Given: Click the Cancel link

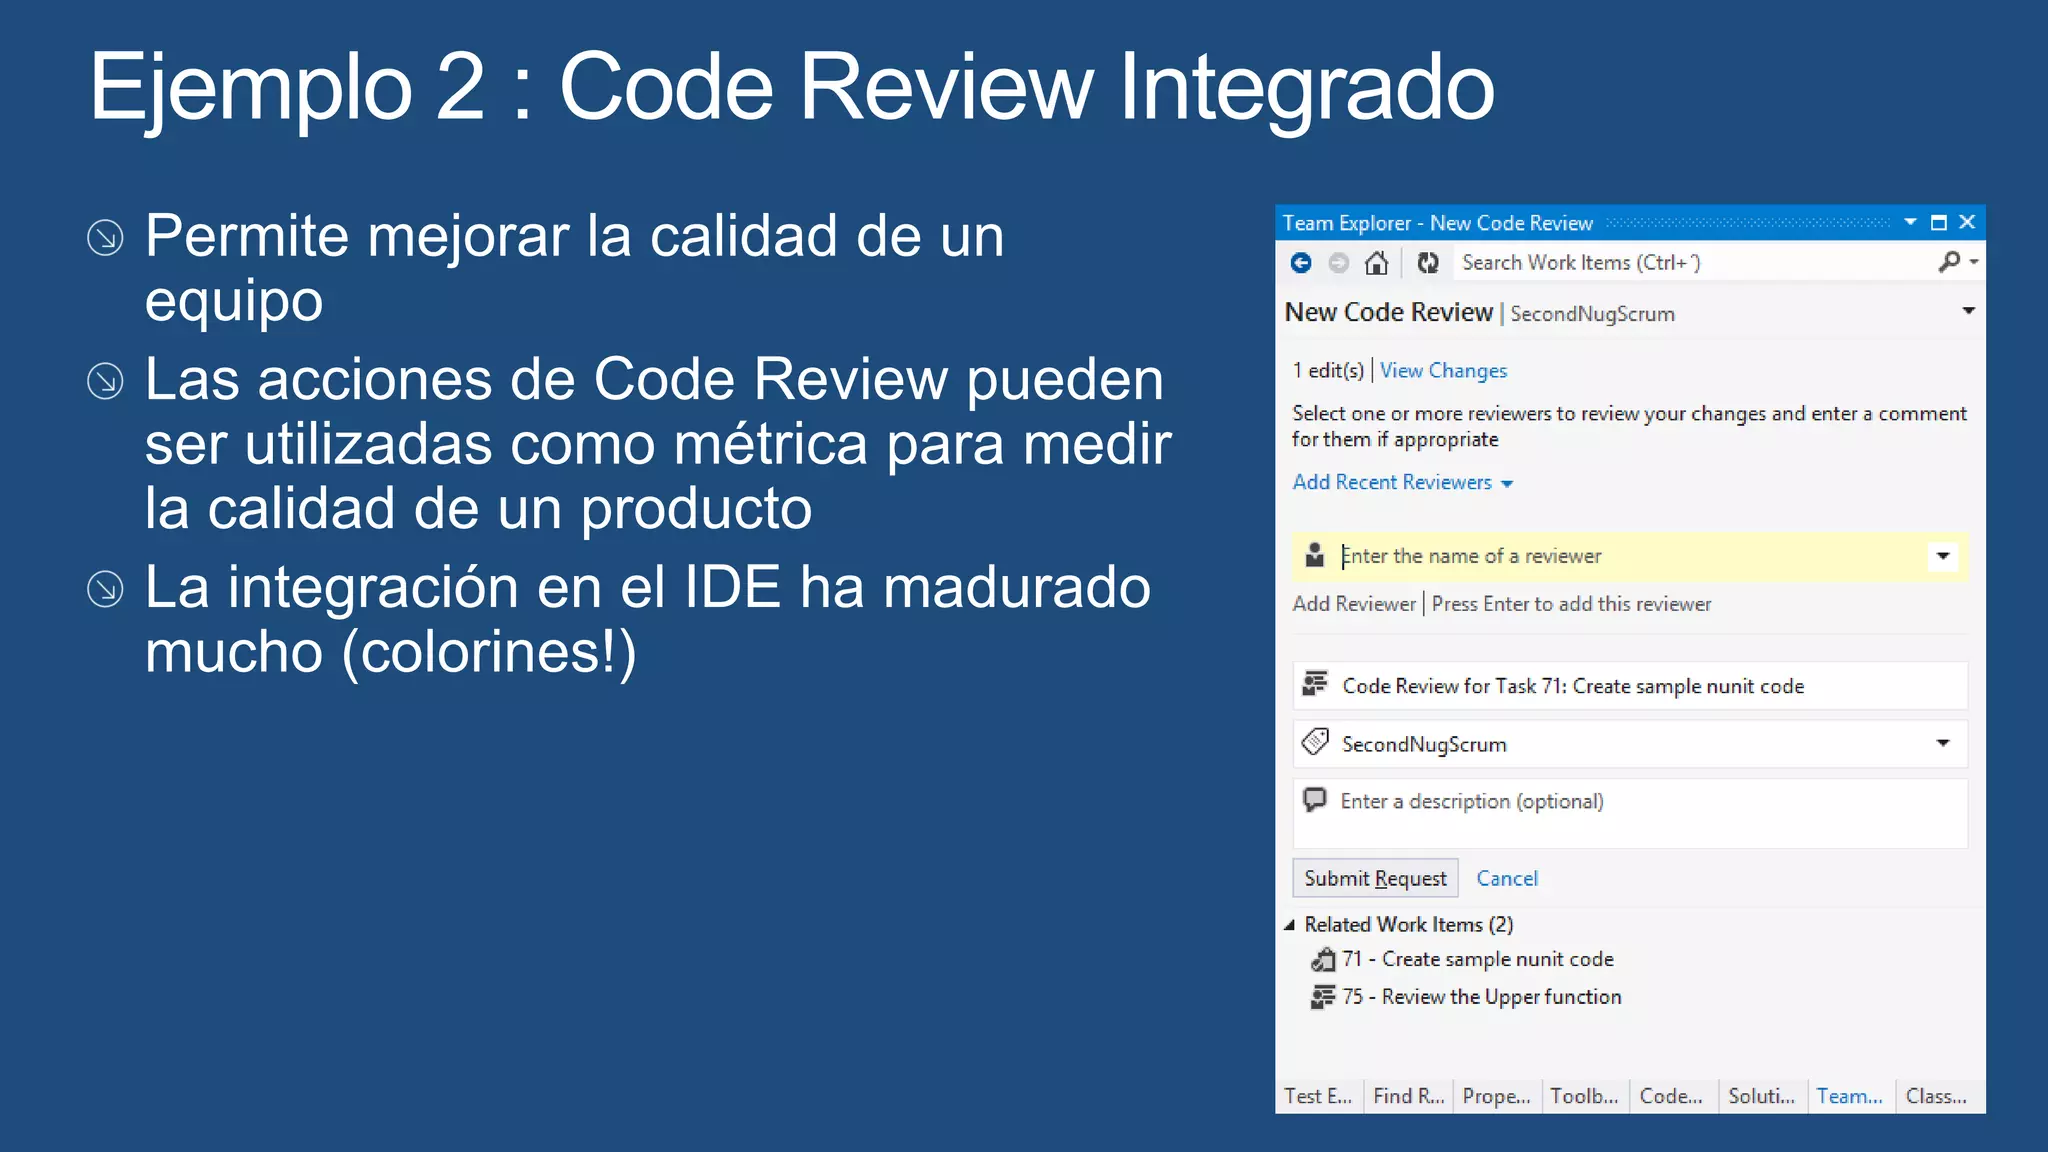Looking at the screenshot, I should (1507, 878).
